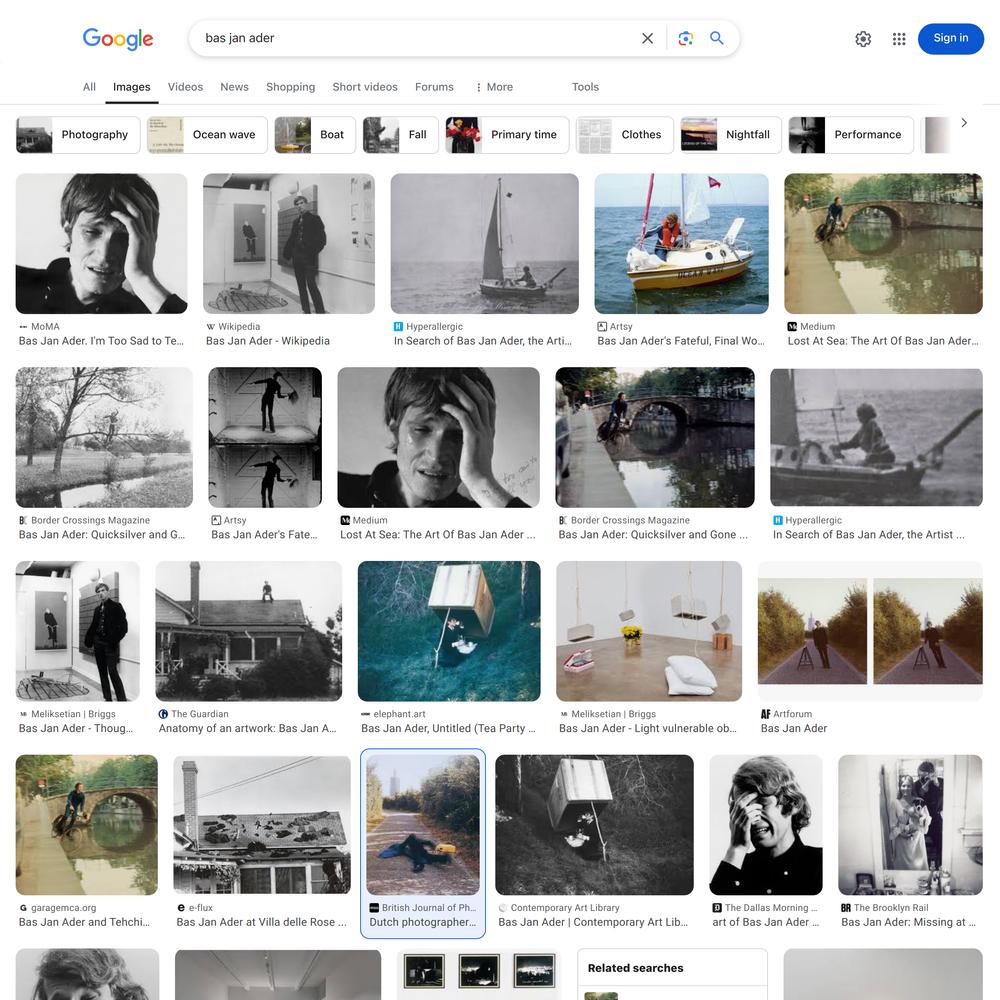
Task: Toggle the Performance filter chip
Action: click(x=850, y=135)
